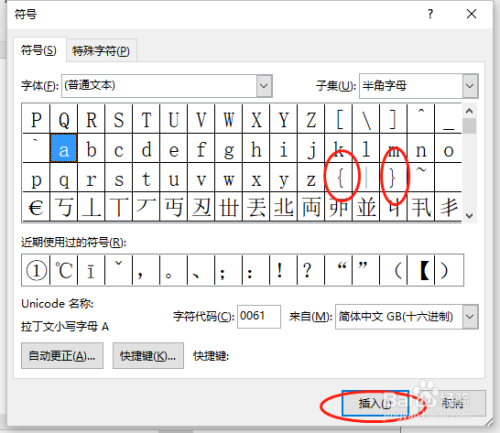Pick recent exclamation mark ! symbol
This screenshot has height=433, width=500.
click(284, 270)
